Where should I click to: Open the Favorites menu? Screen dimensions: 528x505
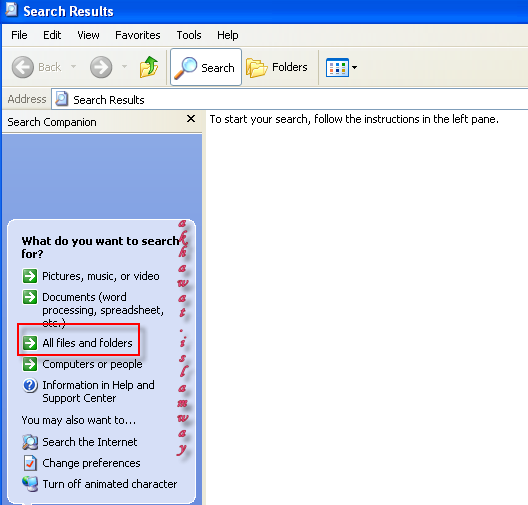point(137,35)
